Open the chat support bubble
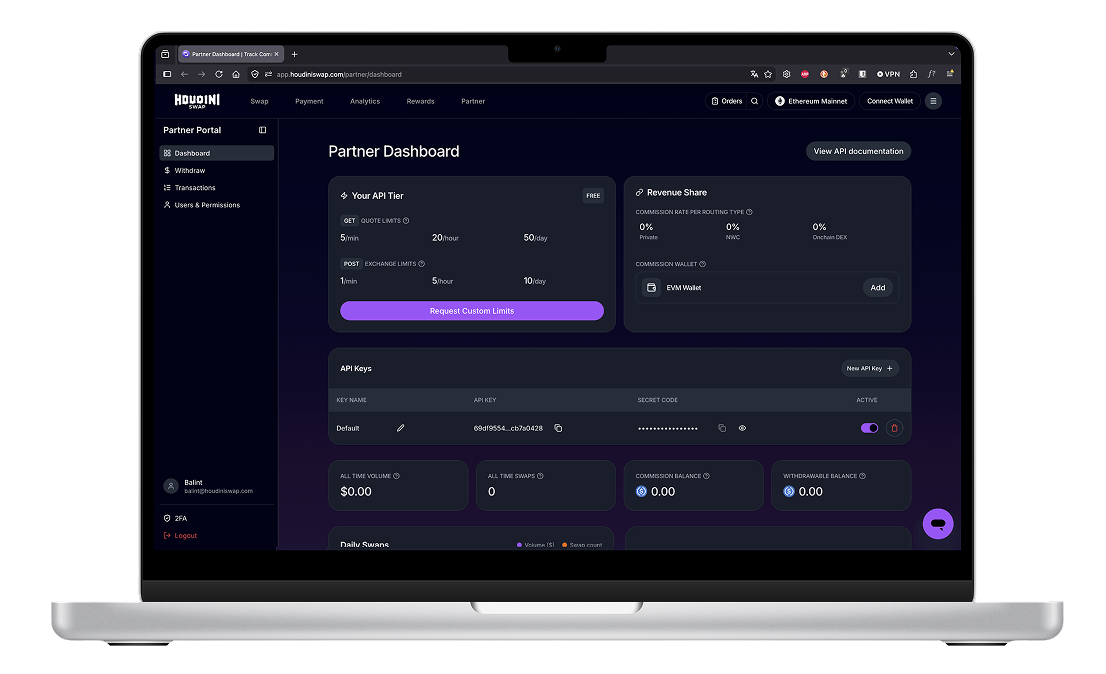 pos(937,524)
